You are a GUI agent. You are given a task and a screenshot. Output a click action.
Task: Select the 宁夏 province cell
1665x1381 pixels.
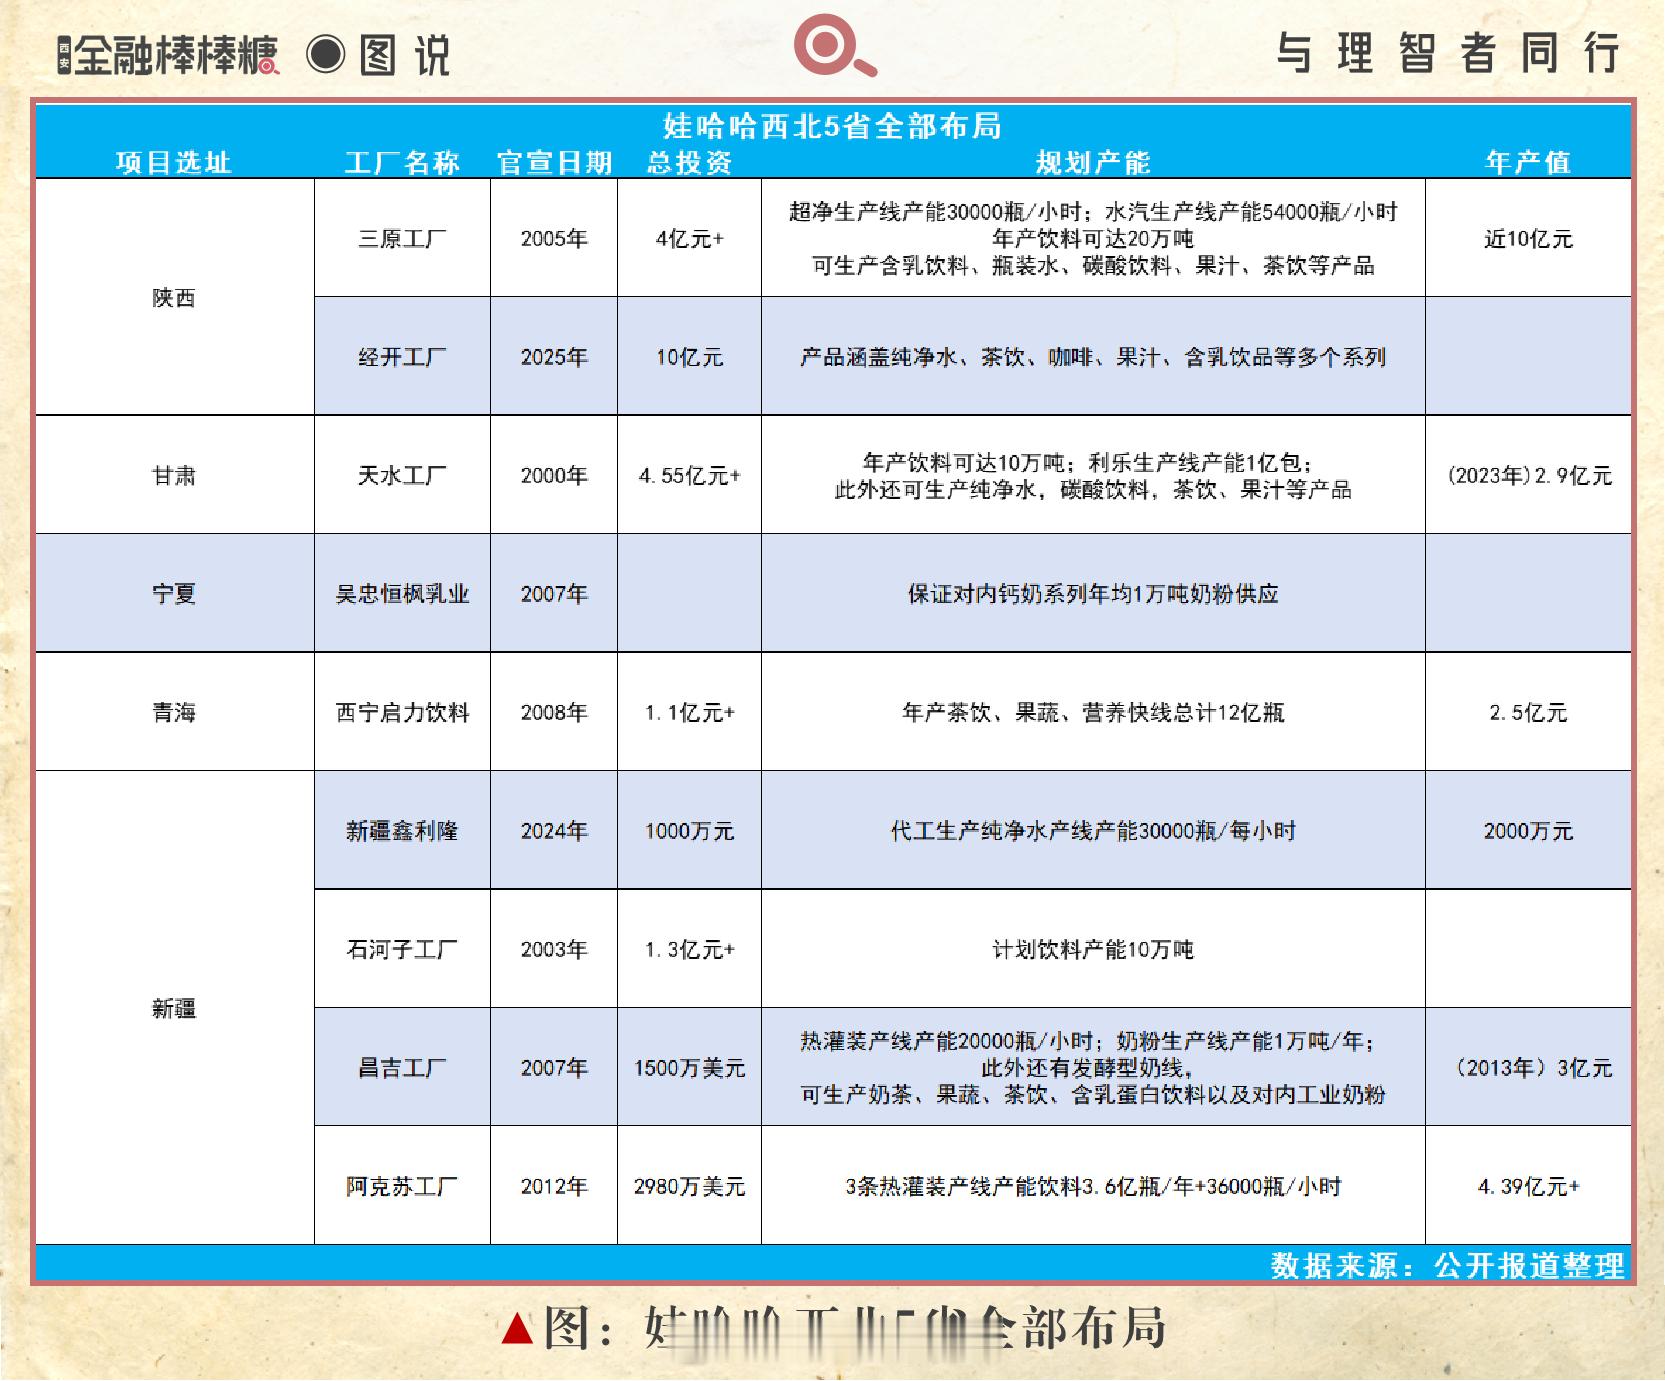pos(174,594)
